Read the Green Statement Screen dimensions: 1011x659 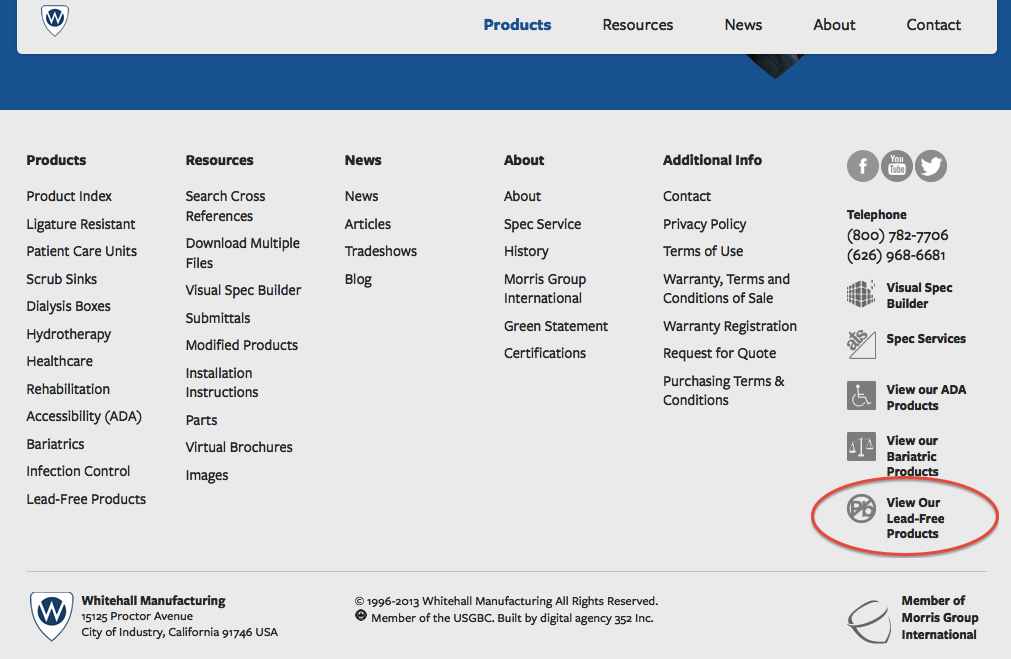click(x=556, y=326)
